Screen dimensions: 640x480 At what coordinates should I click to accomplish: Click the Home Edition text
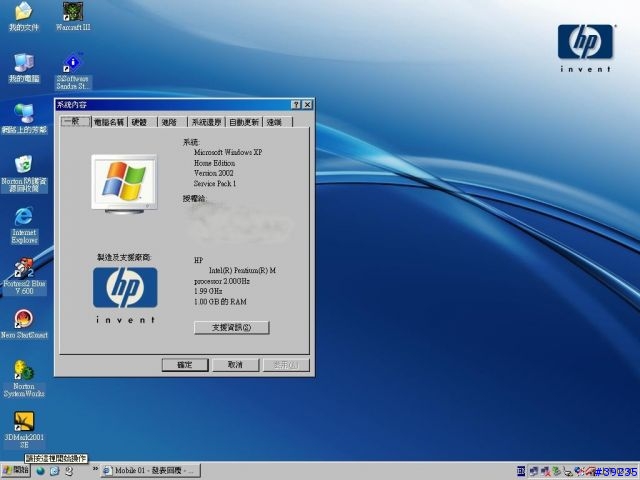215,163
